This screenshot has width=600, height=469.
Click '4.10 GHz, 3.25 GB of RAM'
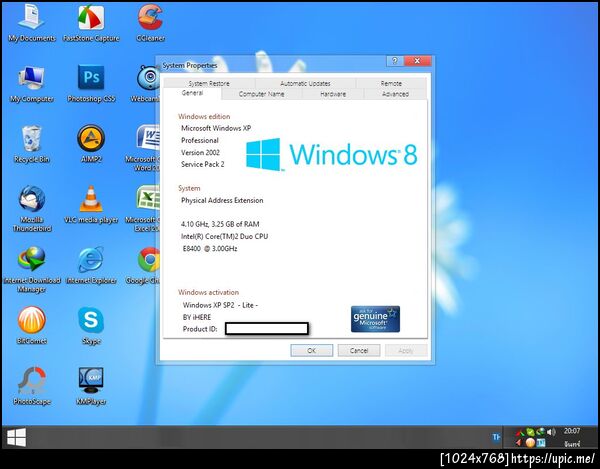click(x=220, y=224)
